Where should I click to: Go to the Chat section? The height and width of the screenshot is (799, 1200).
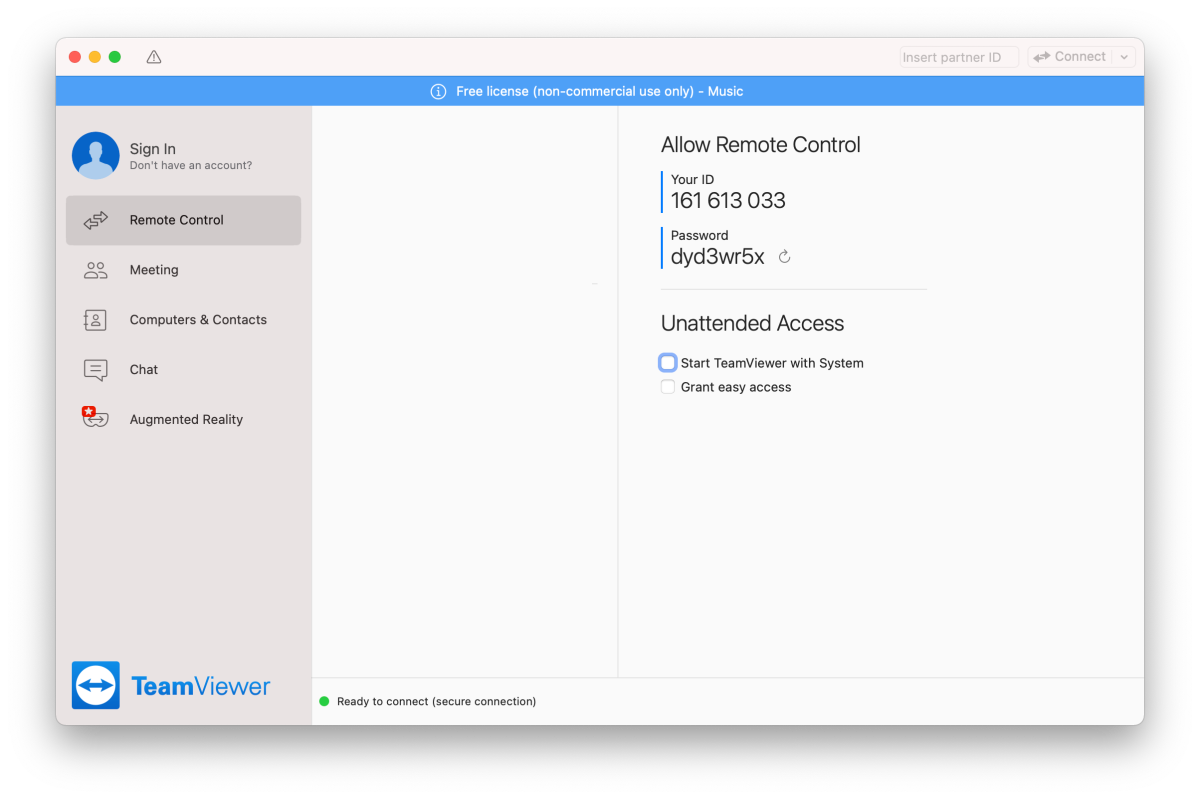click(184, 370)
